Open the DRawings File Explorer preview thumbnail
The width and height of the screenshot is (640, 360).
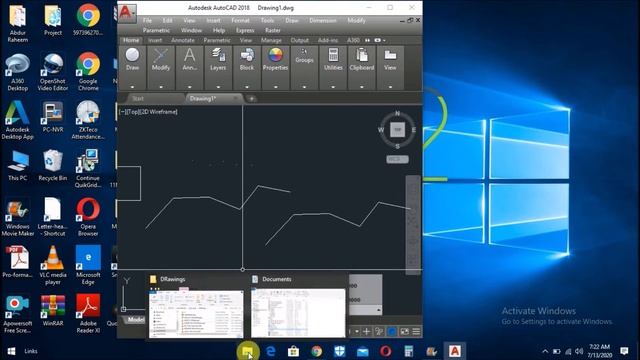point(196,313)
